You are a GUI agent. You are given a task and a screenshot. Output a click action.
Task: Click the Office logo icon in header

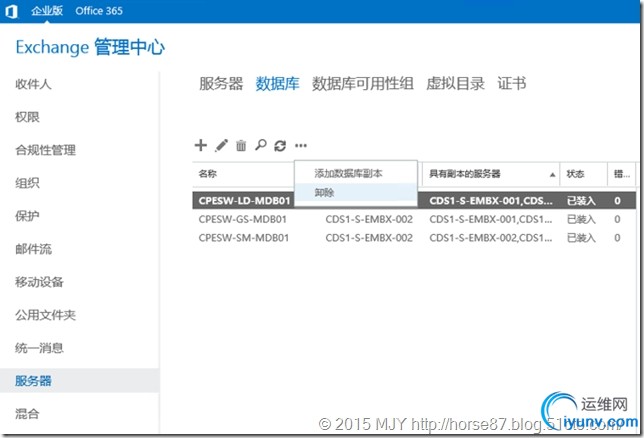pyautogui.click(x=12, y=11)
